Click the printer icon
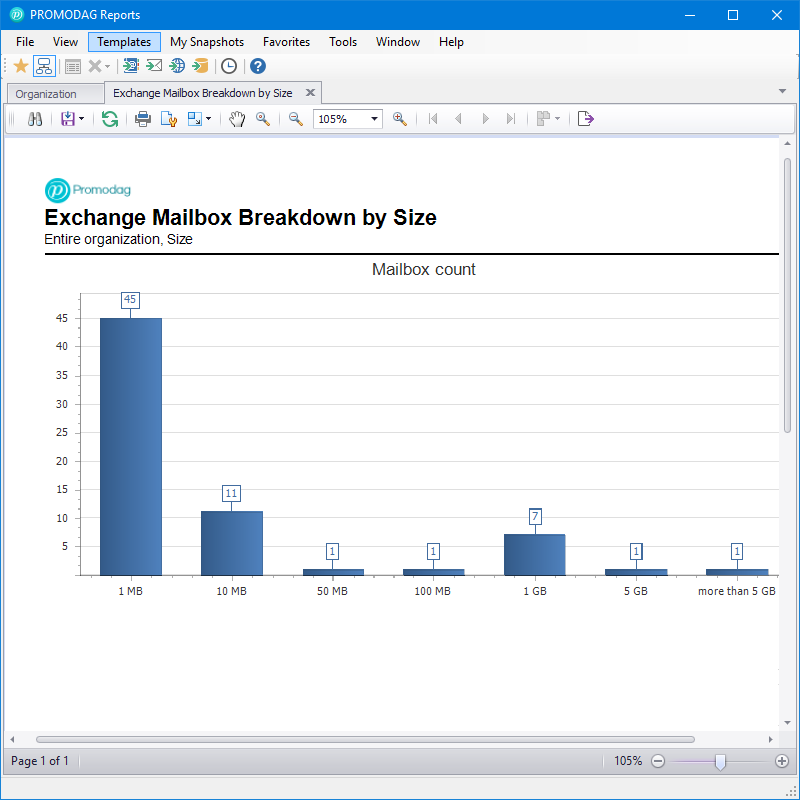 (x=143, y=119)
